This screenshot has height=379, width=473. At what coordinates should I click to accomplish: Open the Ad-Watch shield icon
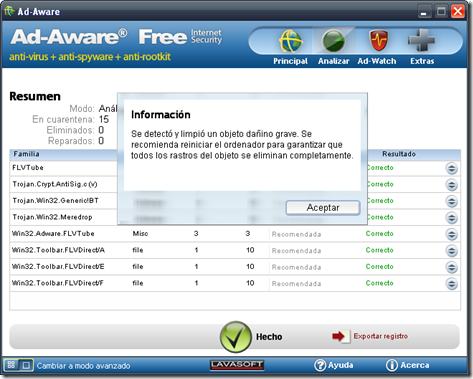click(379, 40)
